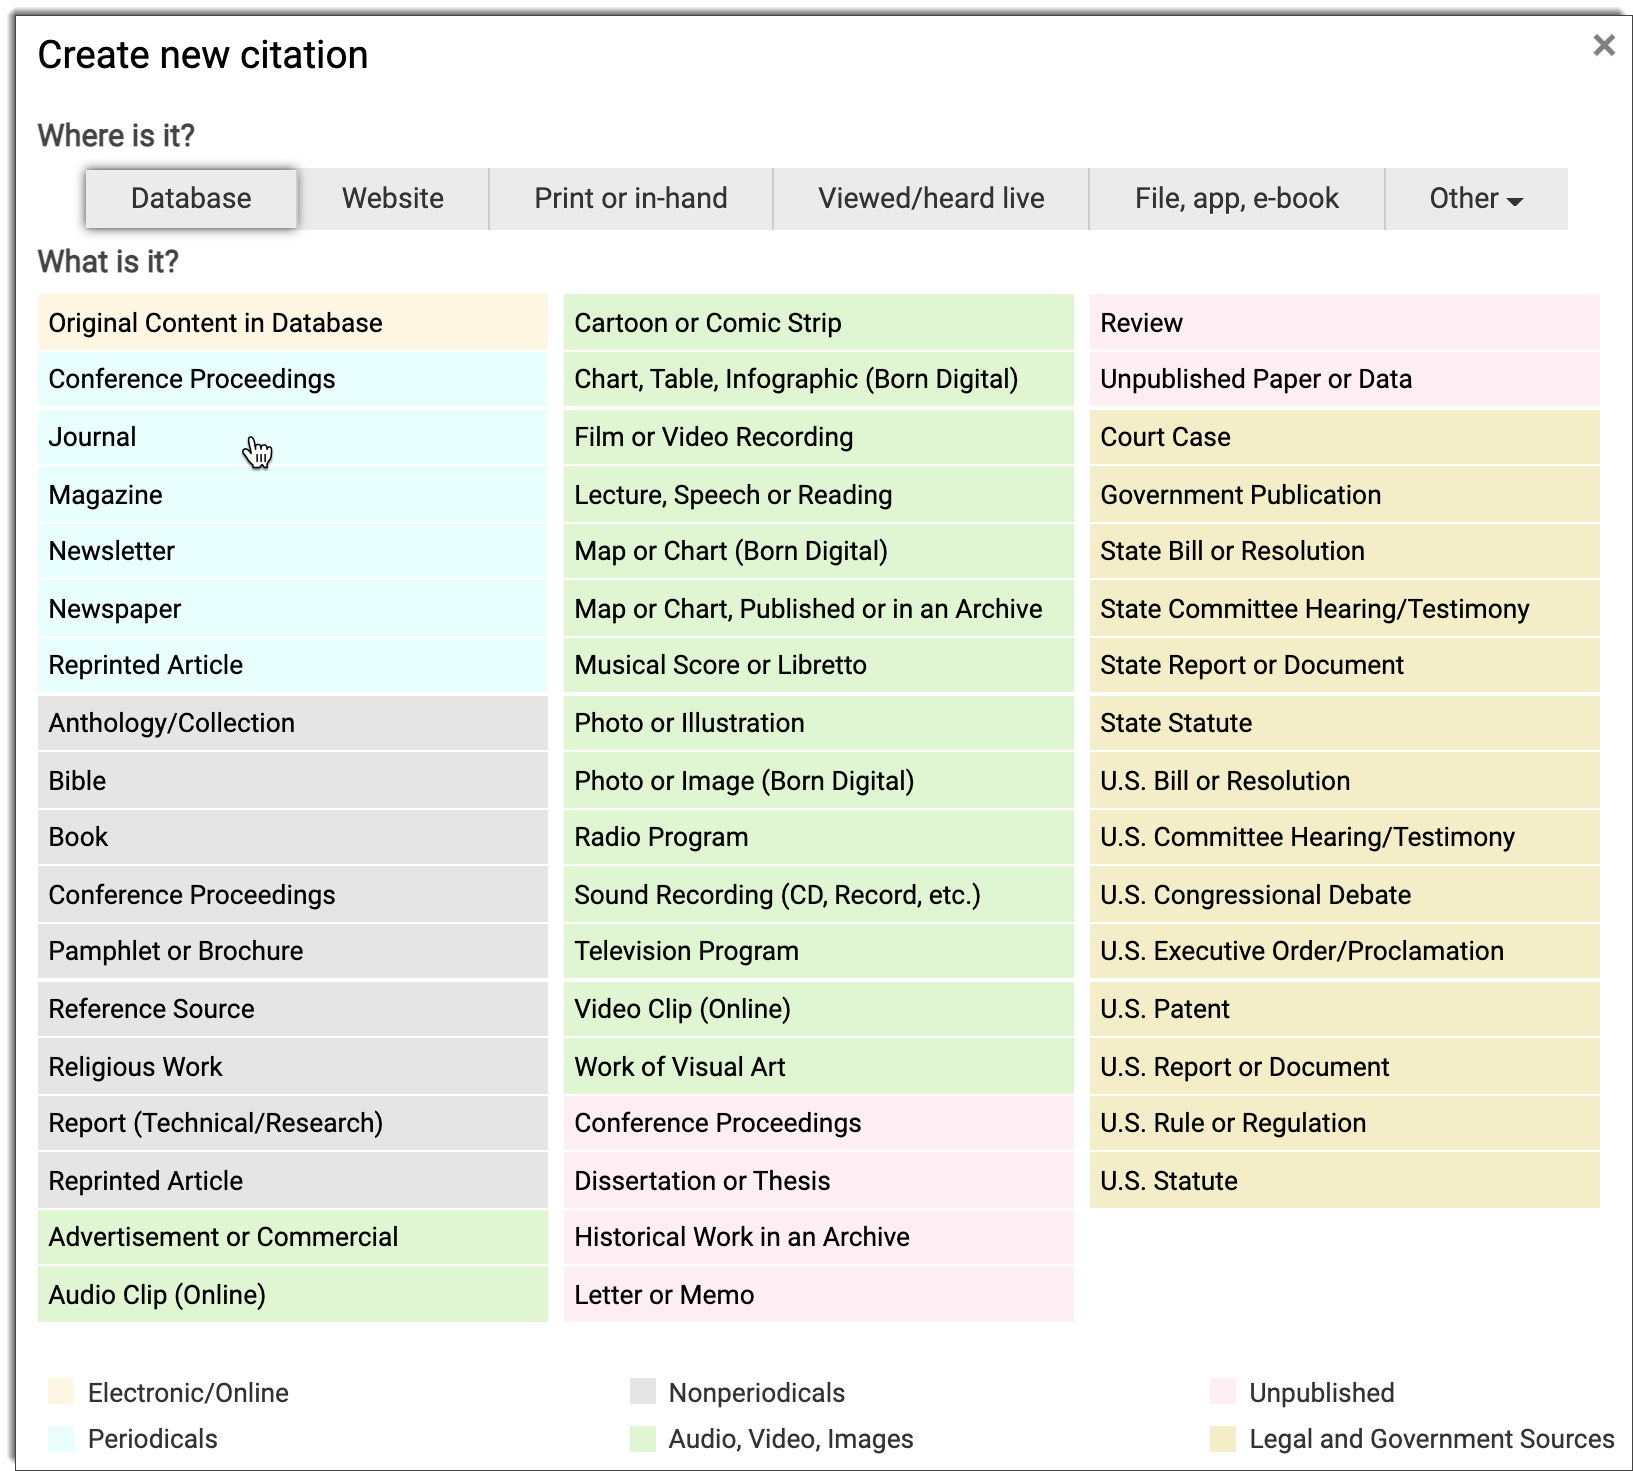
Task: Select Video Clip (Online) option
Action: 682,1009
